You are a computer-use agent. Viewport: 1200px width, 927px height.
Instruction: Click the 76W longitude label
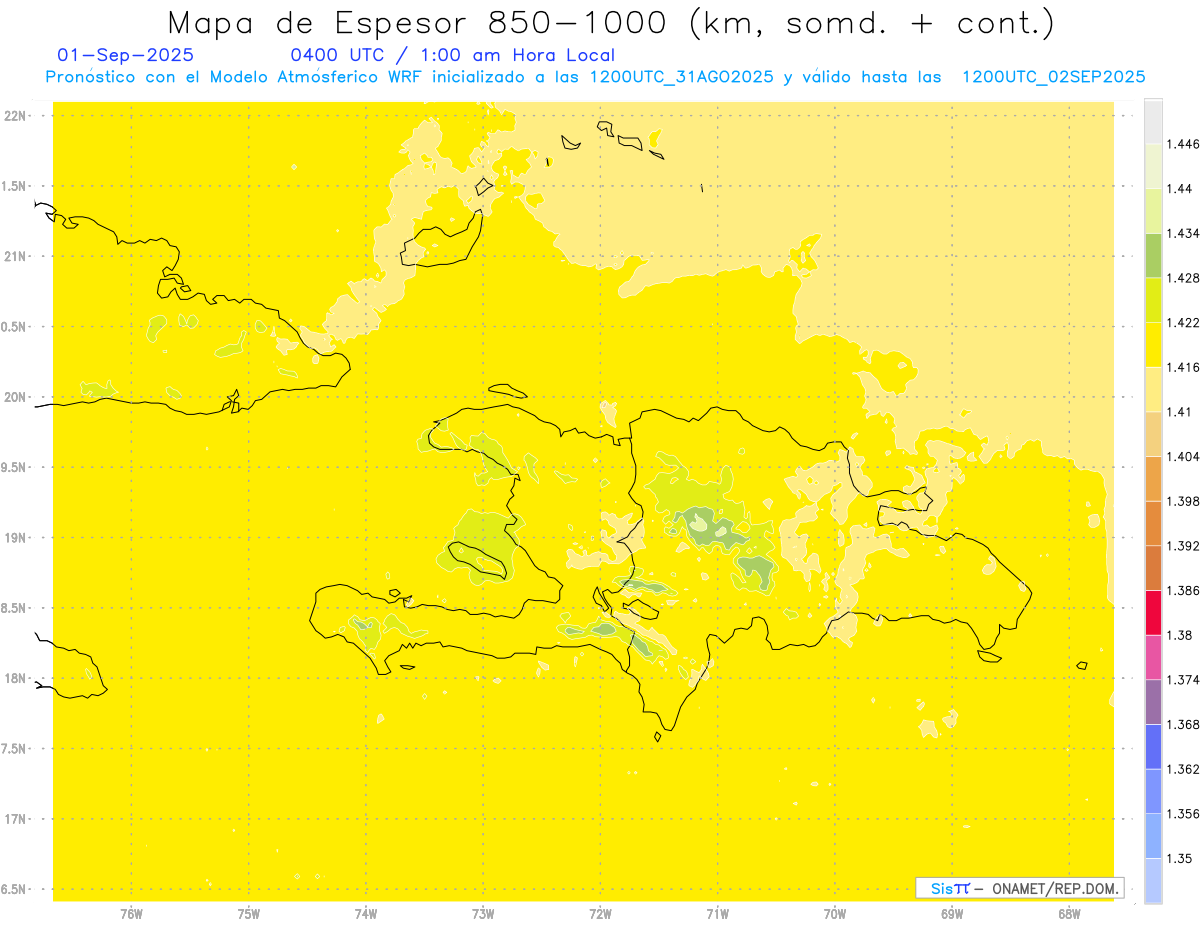coord(131,914)
